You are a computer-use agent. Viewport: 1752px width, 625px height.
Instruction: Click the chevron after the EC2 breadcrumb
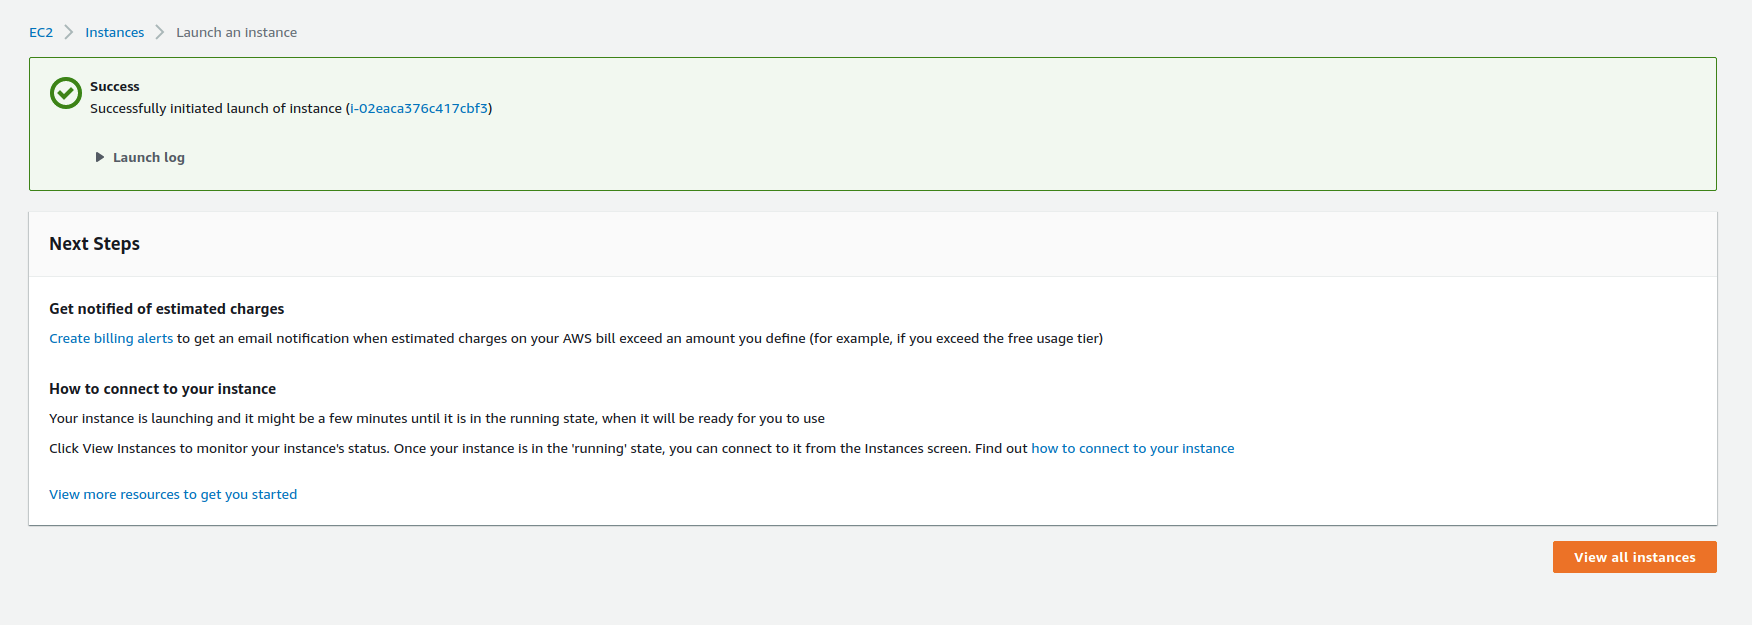[x=69, y=32]
